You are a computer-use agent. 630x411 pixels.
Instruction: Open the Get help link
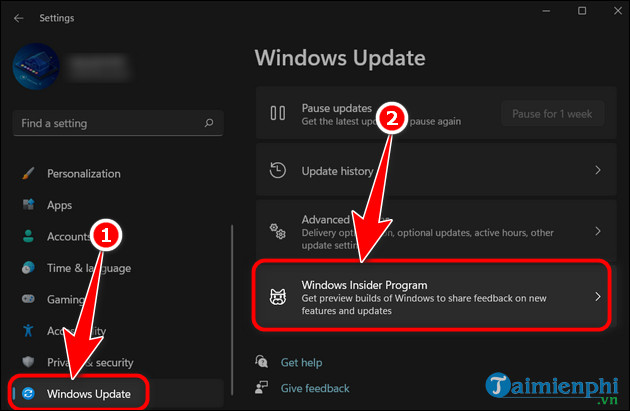click(x=301, y=362)
